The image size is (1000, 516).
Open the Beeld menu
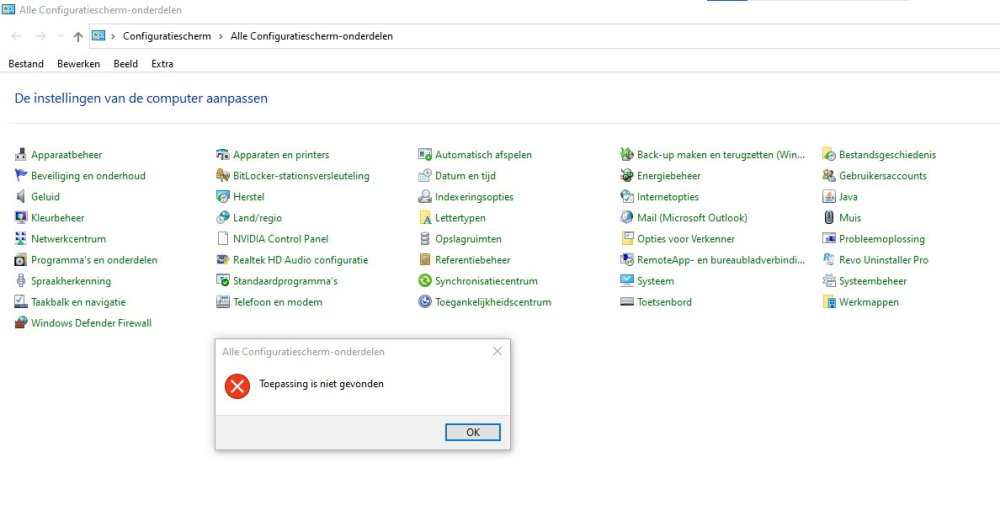[126, 64]
